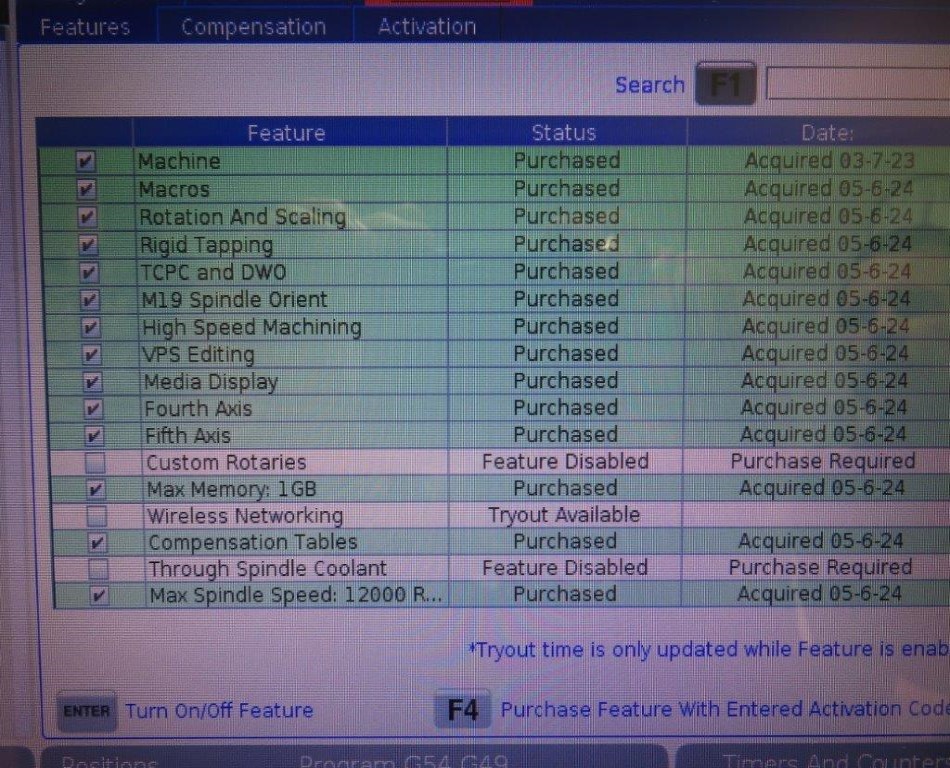Click the ENTER key icon

86,711
